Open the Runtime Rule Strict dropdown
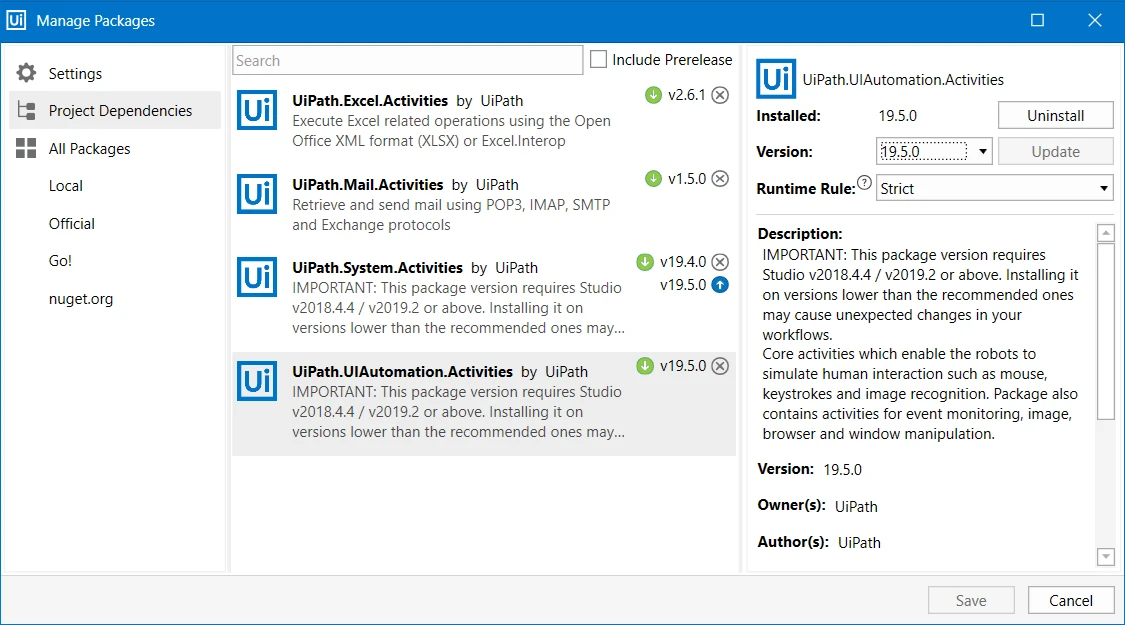The width and height of the screenshot is (1125, 625). 1103,189
